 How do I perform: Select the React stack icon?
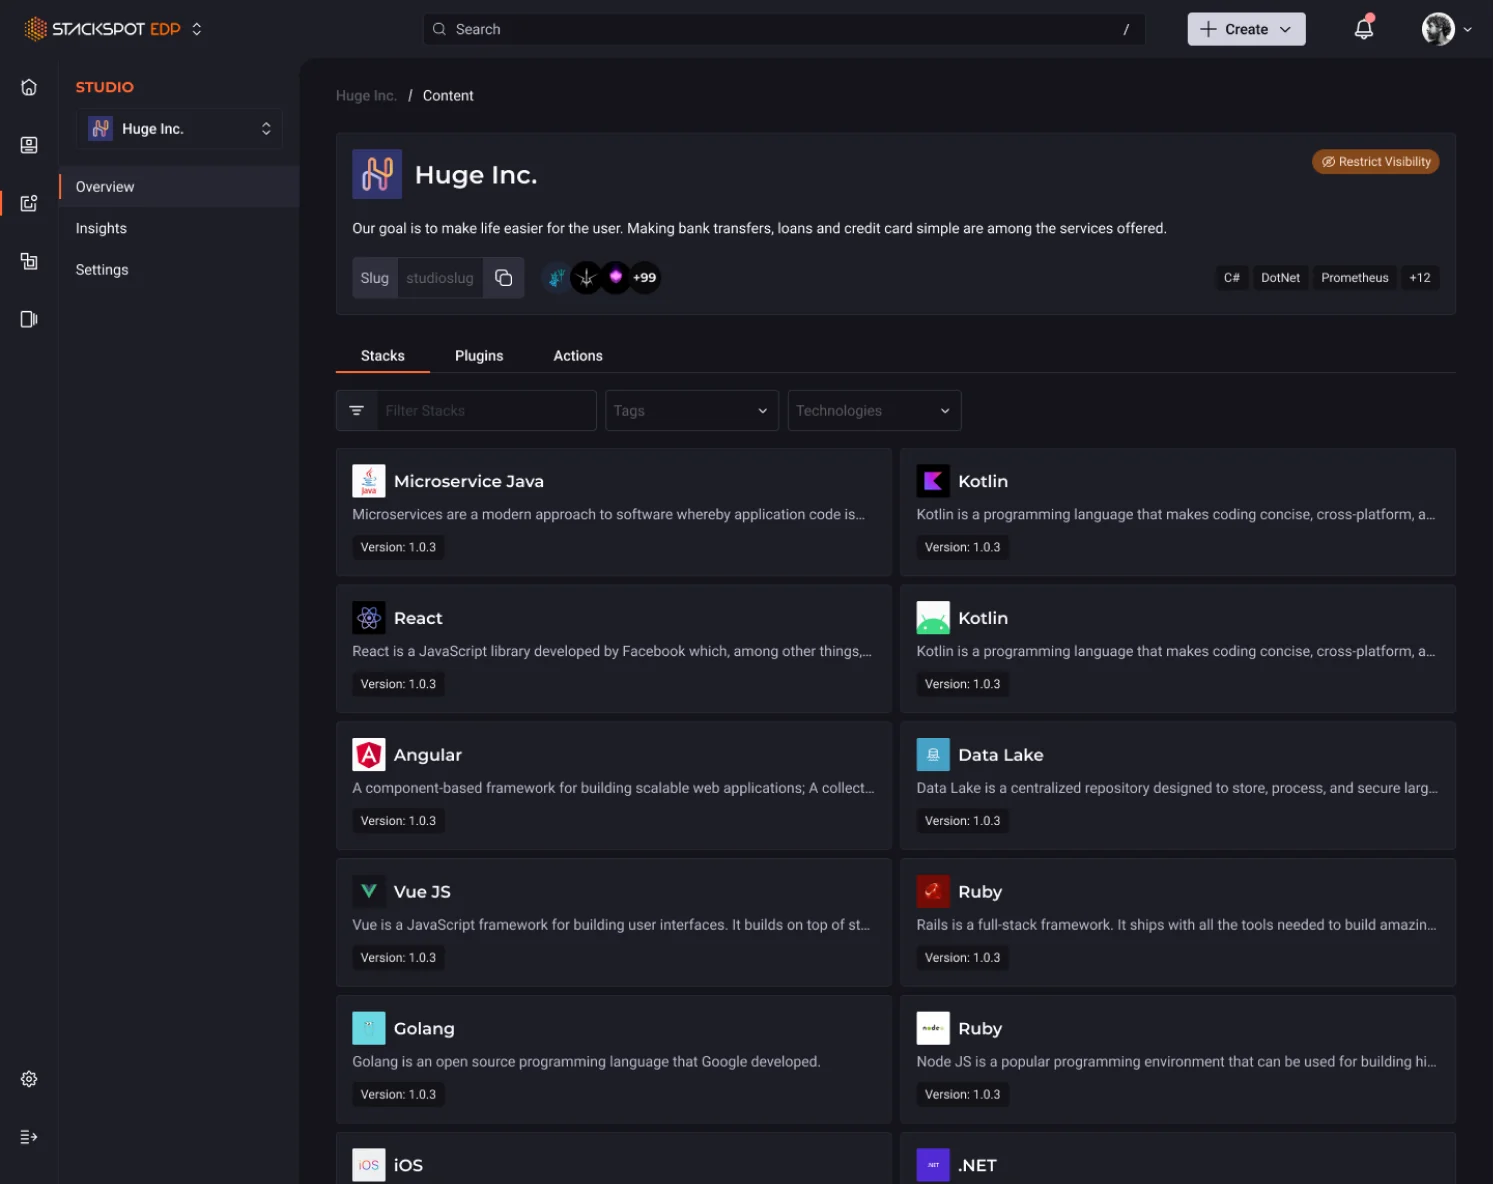pyautogui.click(x=369, y=618)
